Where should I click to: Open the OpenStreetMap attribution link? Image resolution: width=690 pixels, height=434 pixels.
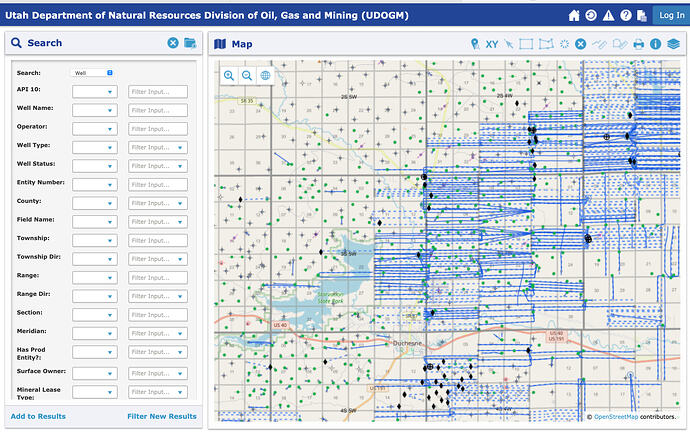615,416
